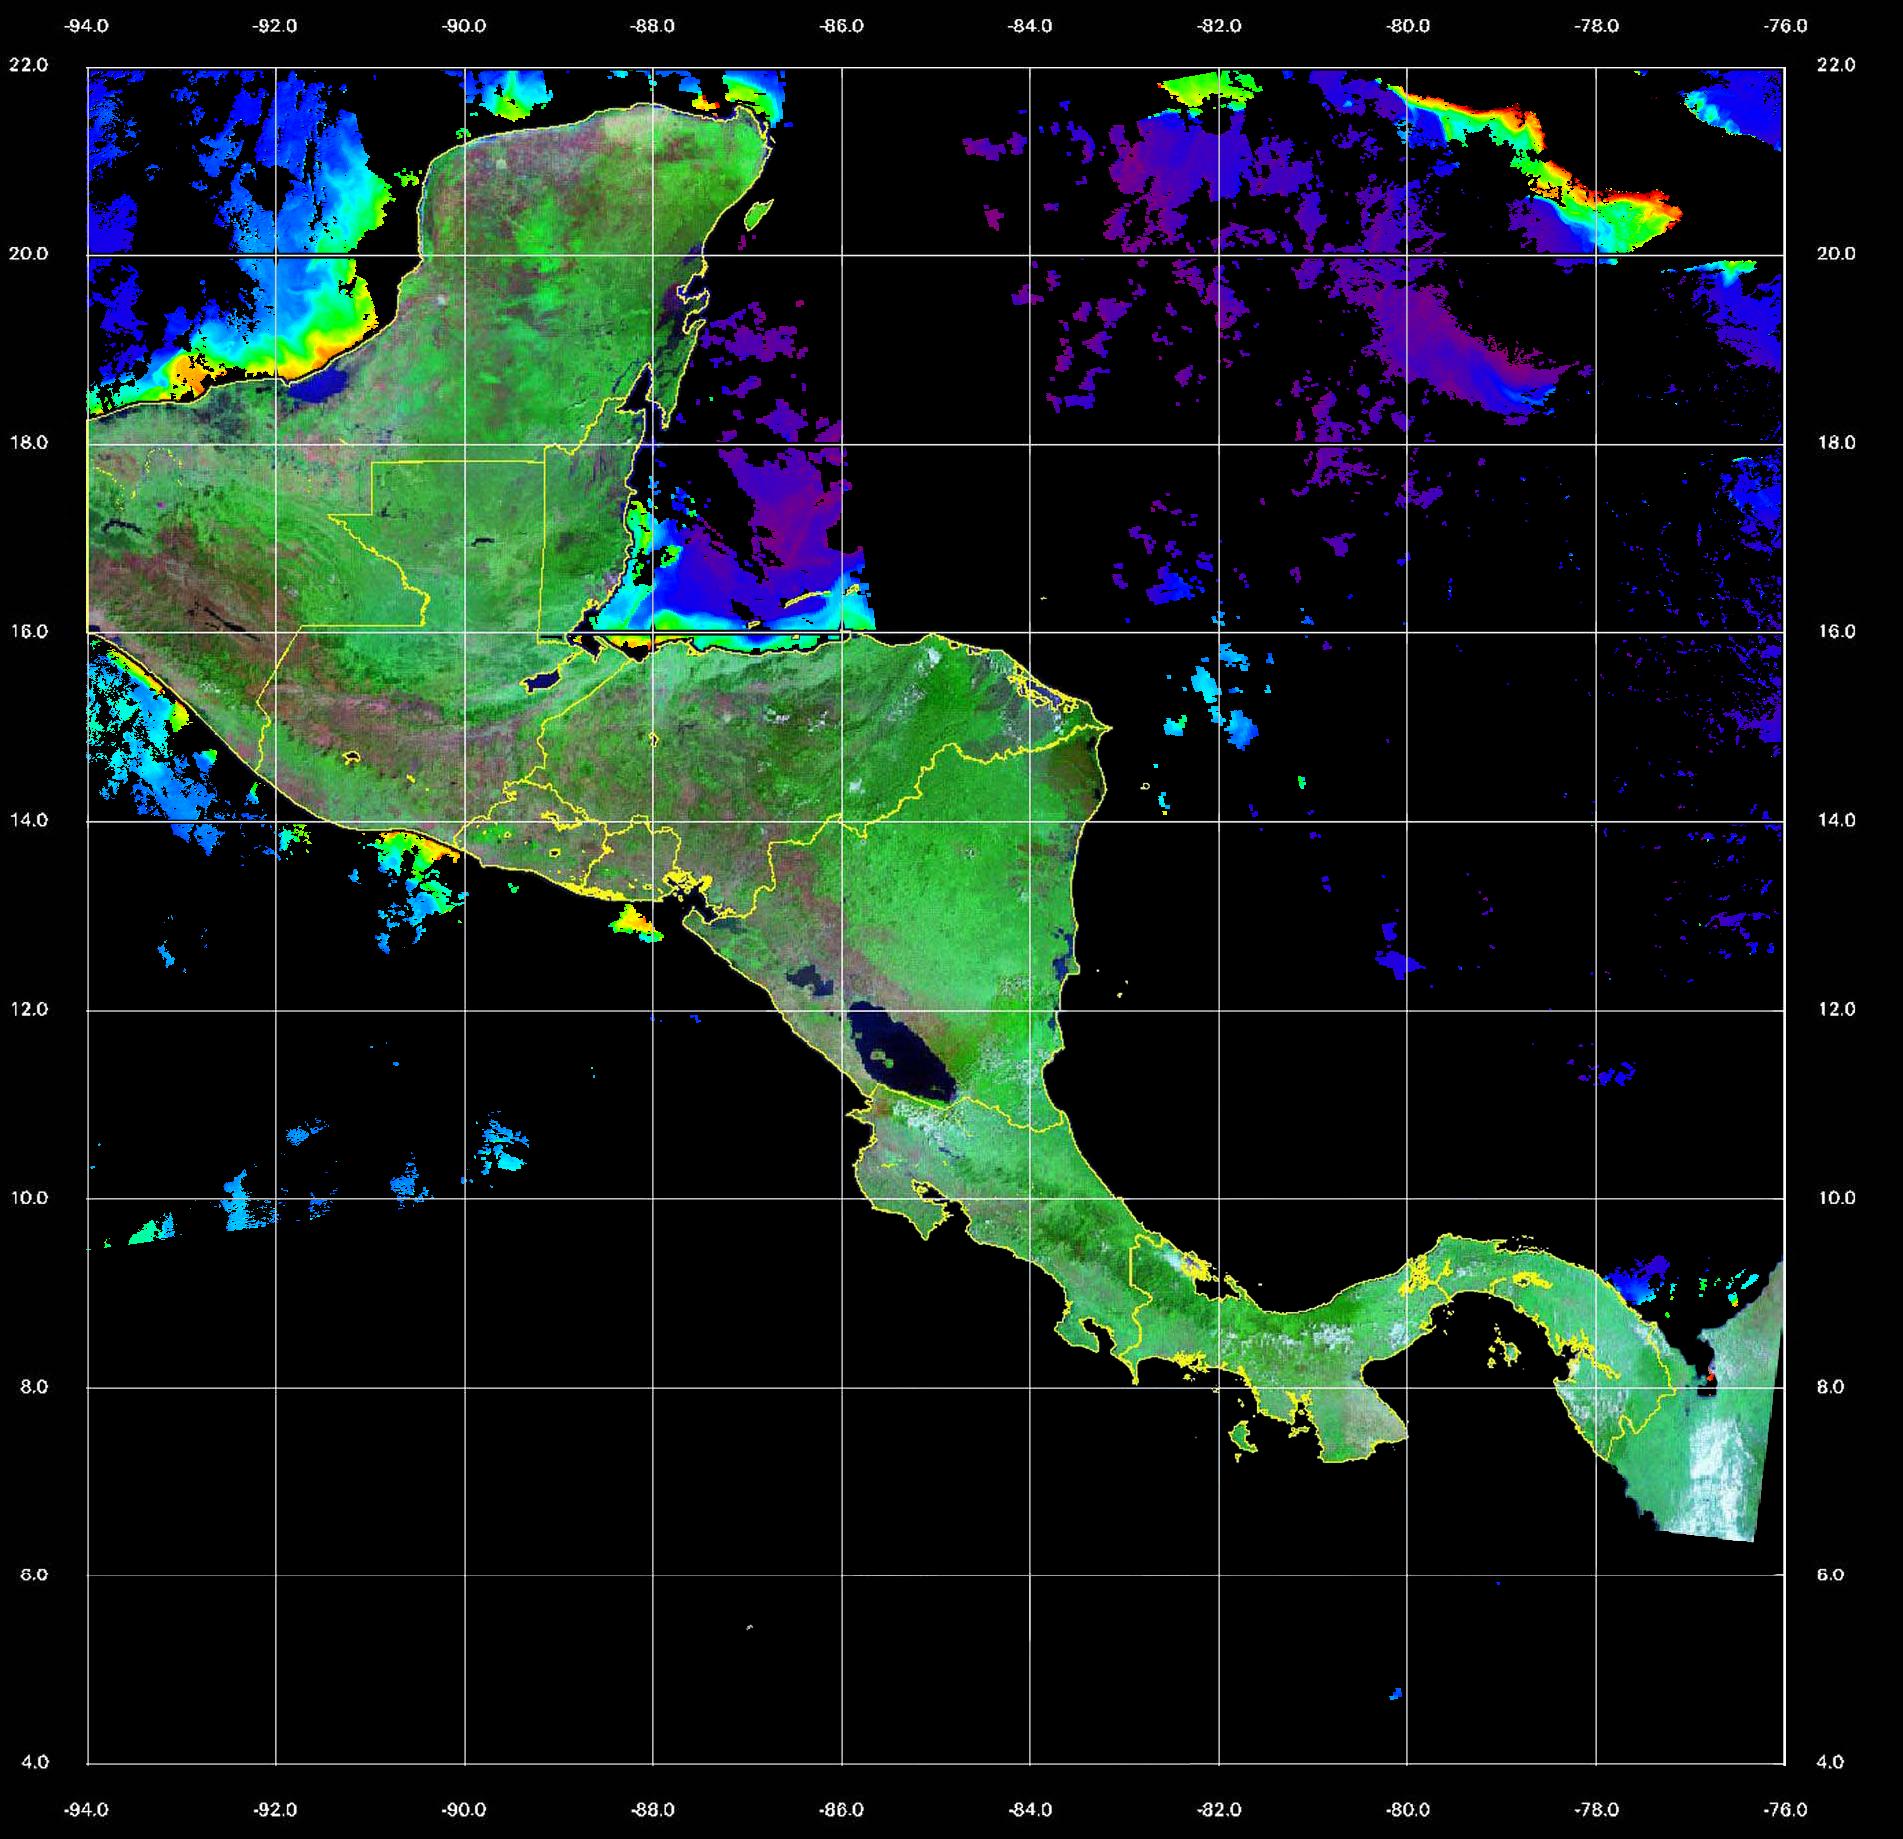Click the 12.0 latitude label on left axis
The image size is (1903, 1839).
(x=28, y=1009)
